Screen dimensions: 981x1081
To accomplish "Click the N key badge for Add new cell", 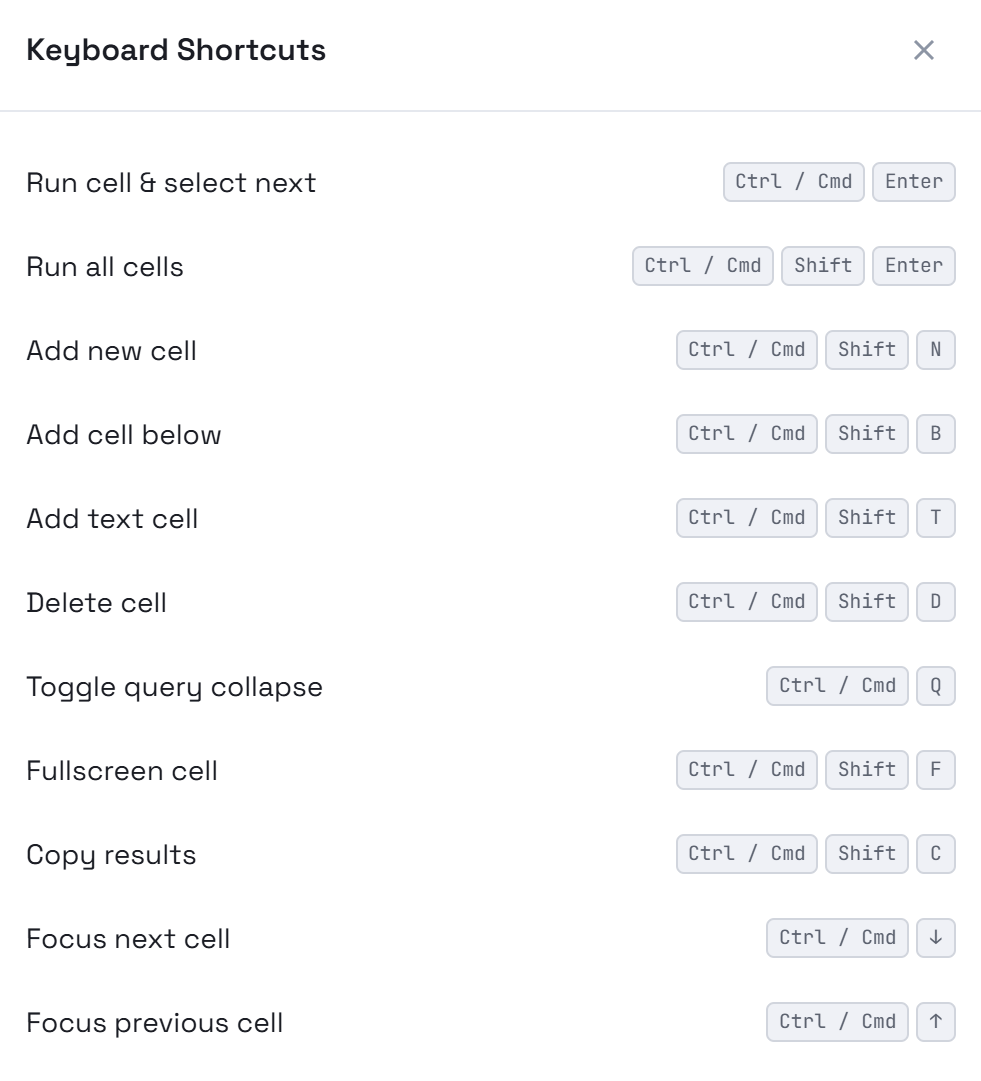I will [936, 350].
